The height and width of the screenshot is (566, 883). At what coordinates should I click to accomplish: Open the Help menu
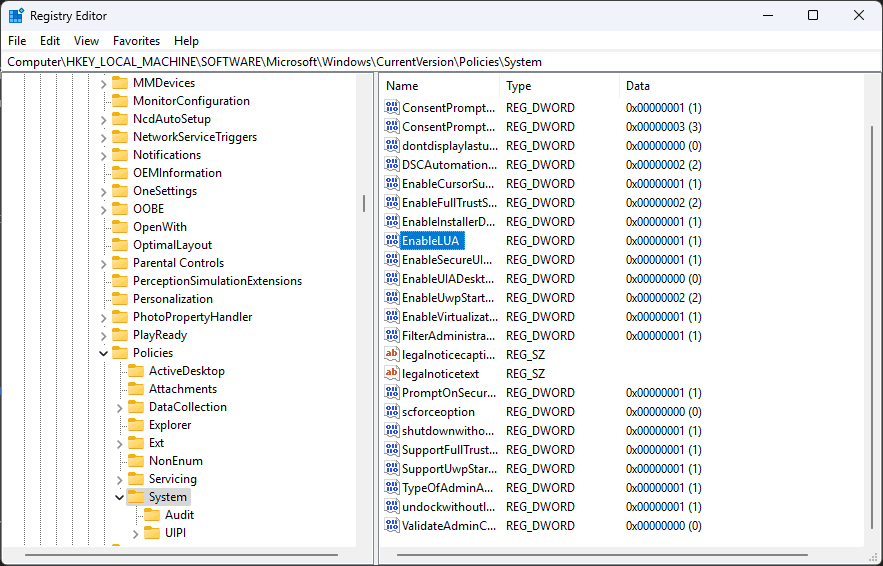(x=186, y=41)
